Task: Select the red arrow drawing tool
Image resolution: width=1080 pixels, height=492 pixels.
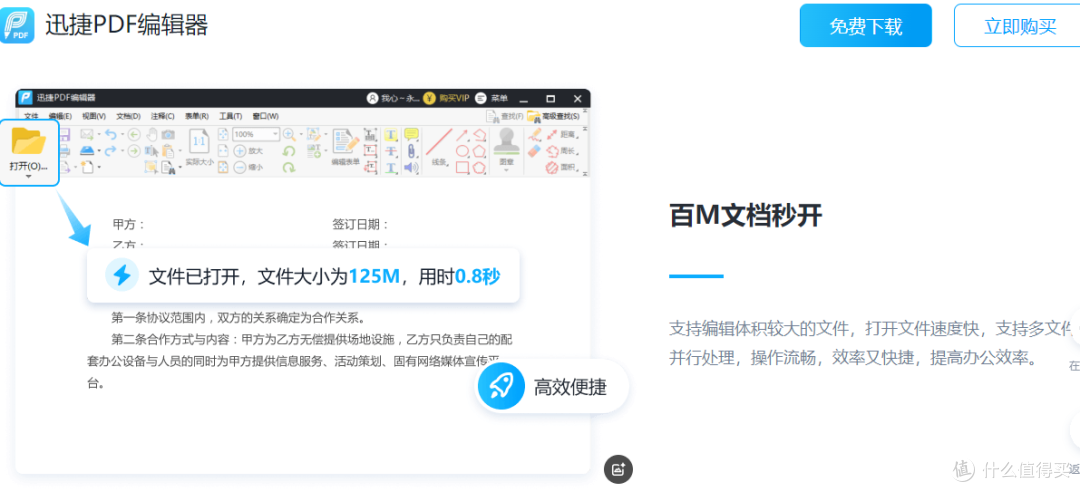Action: click(461, 134)
